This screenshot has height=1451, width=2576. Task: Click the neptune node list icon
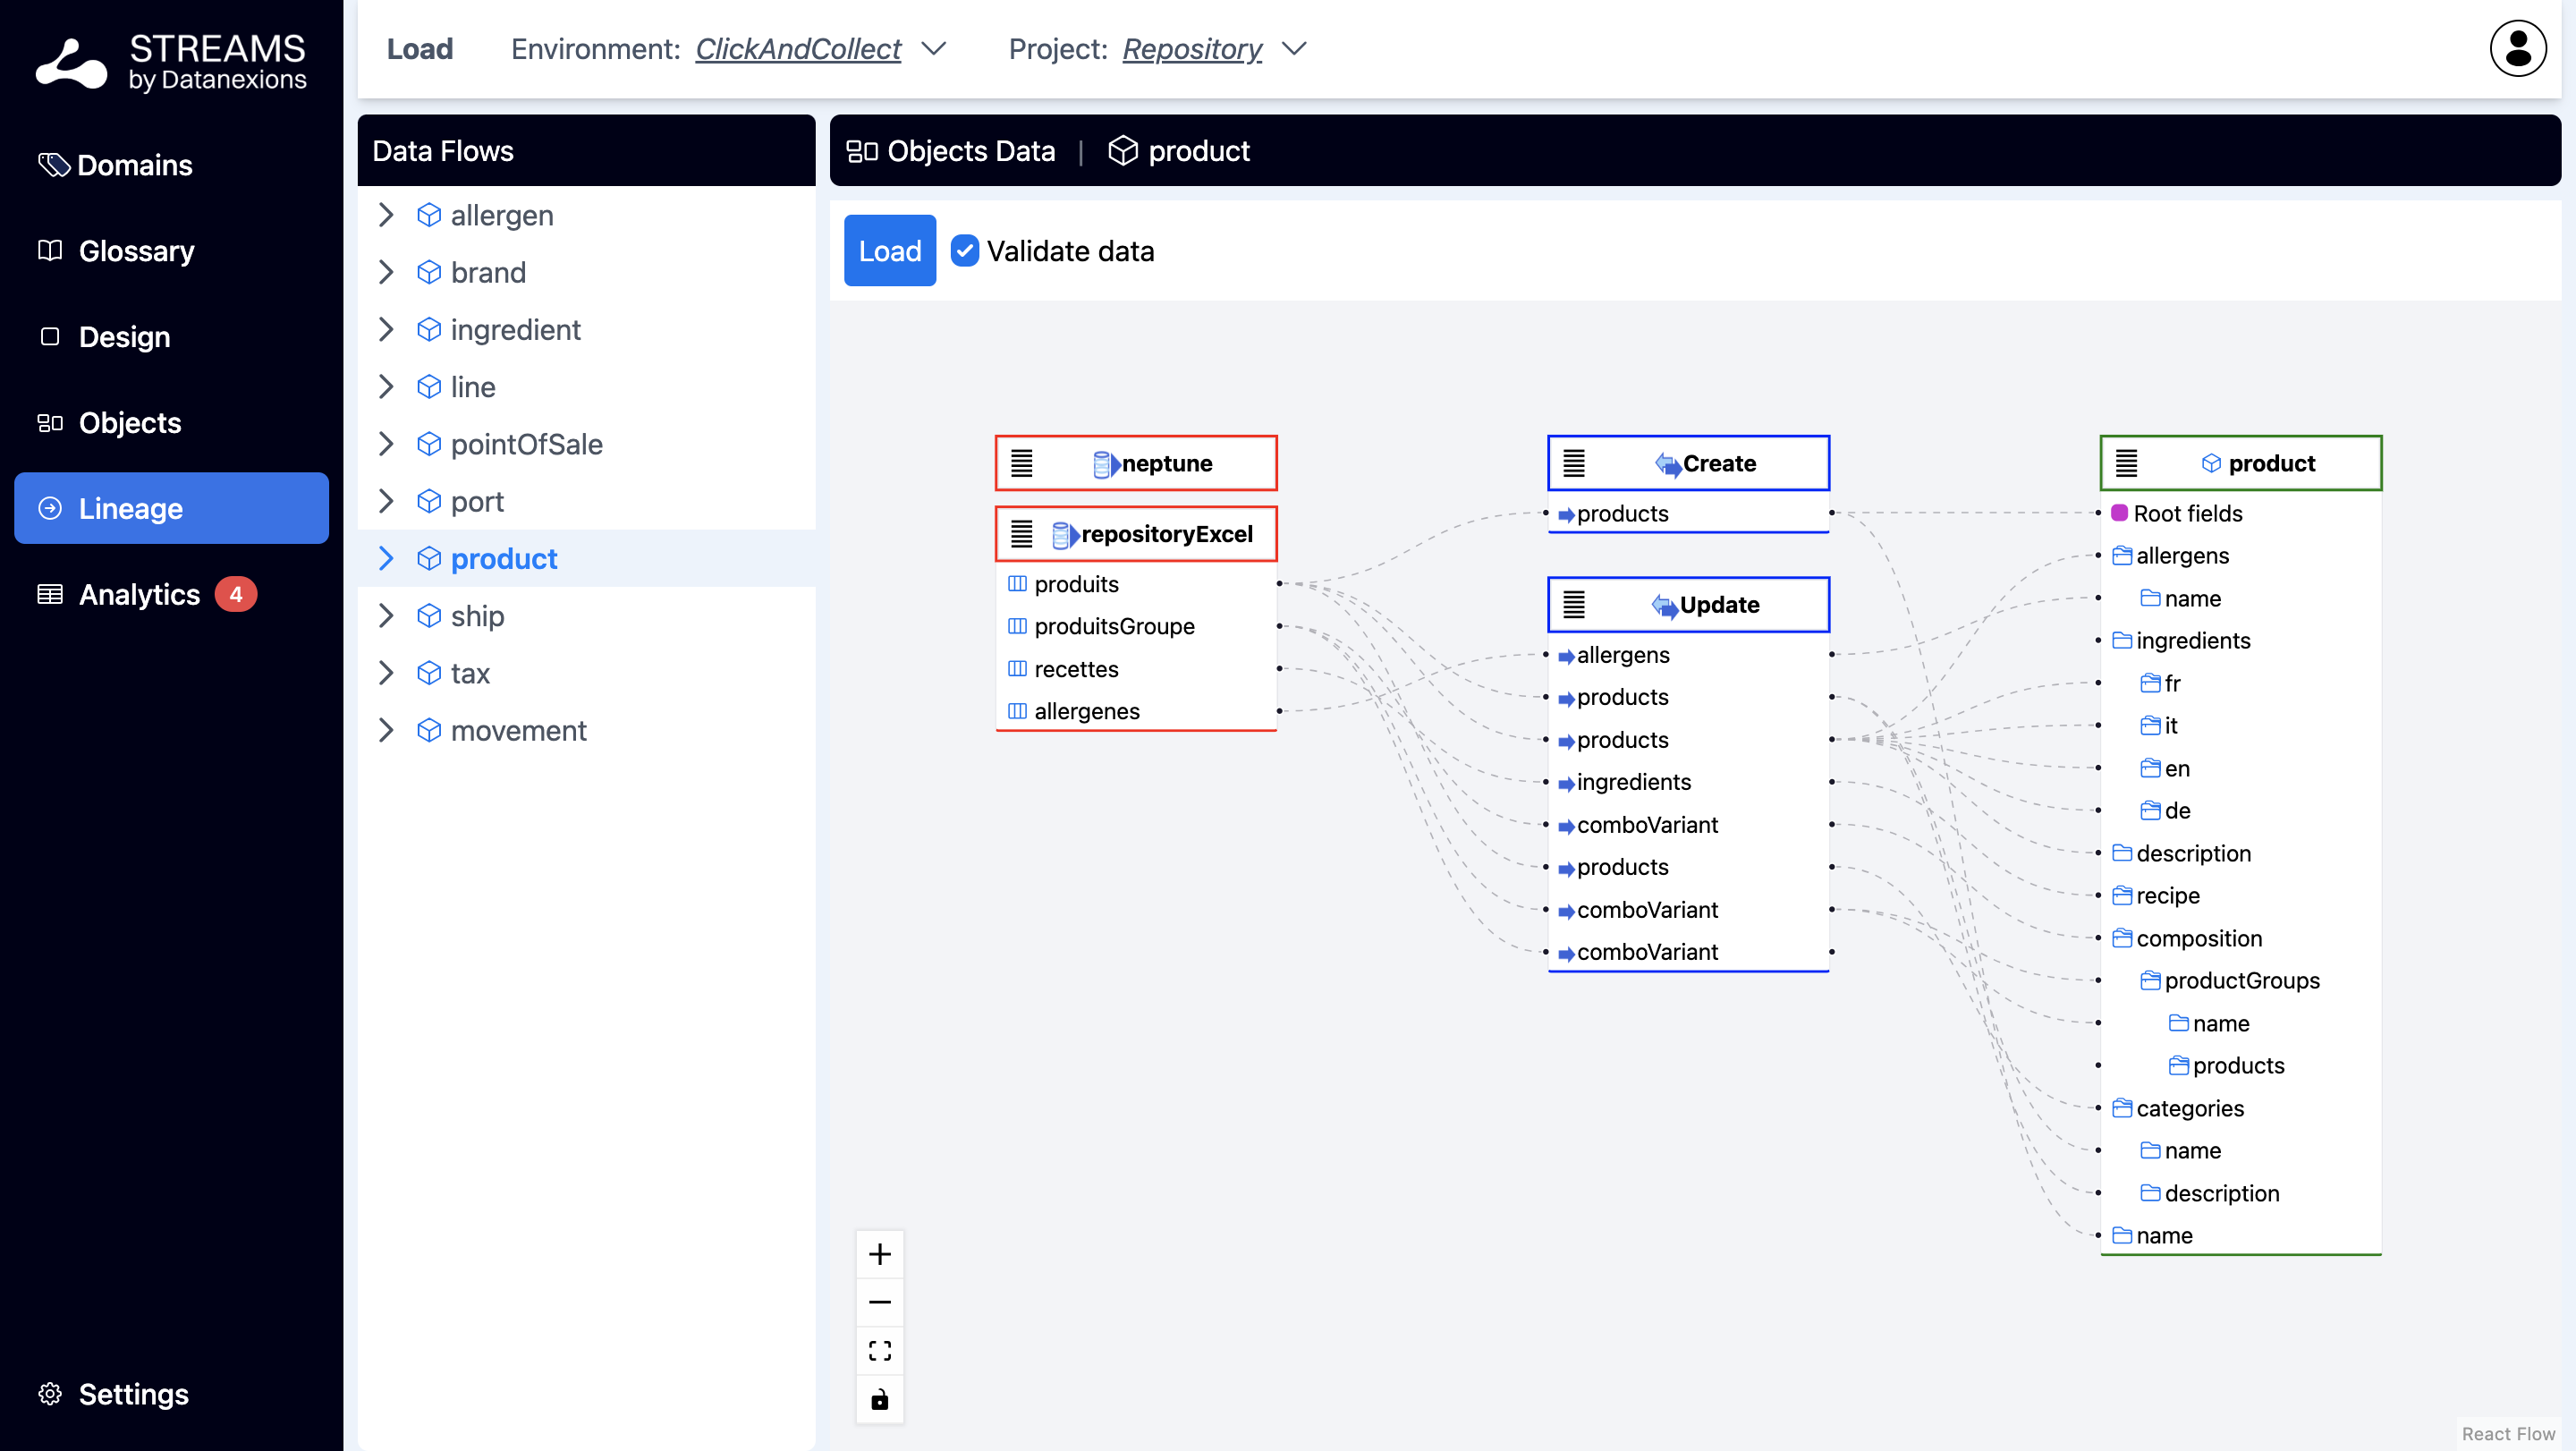[1021, 463]
